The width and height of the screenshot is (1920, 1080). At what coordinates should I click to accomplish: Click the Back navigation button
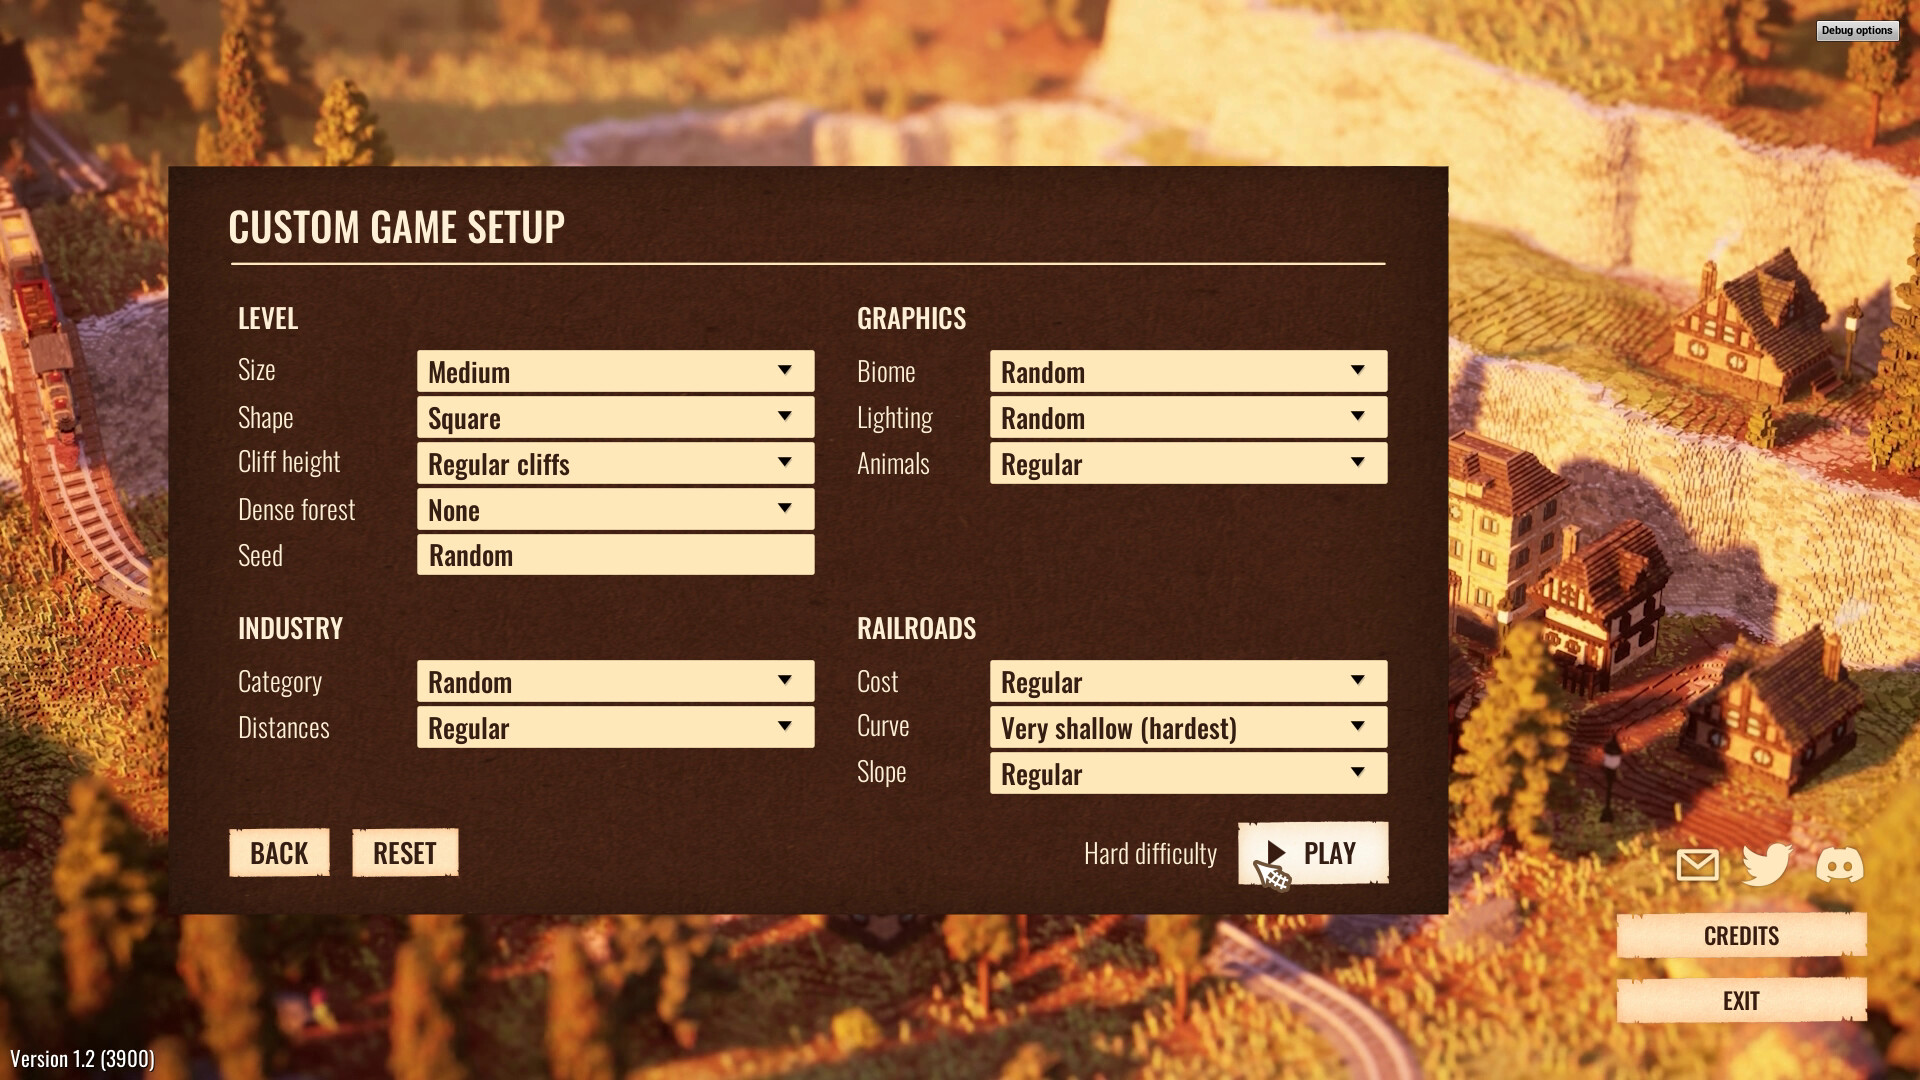pos(280,852)
